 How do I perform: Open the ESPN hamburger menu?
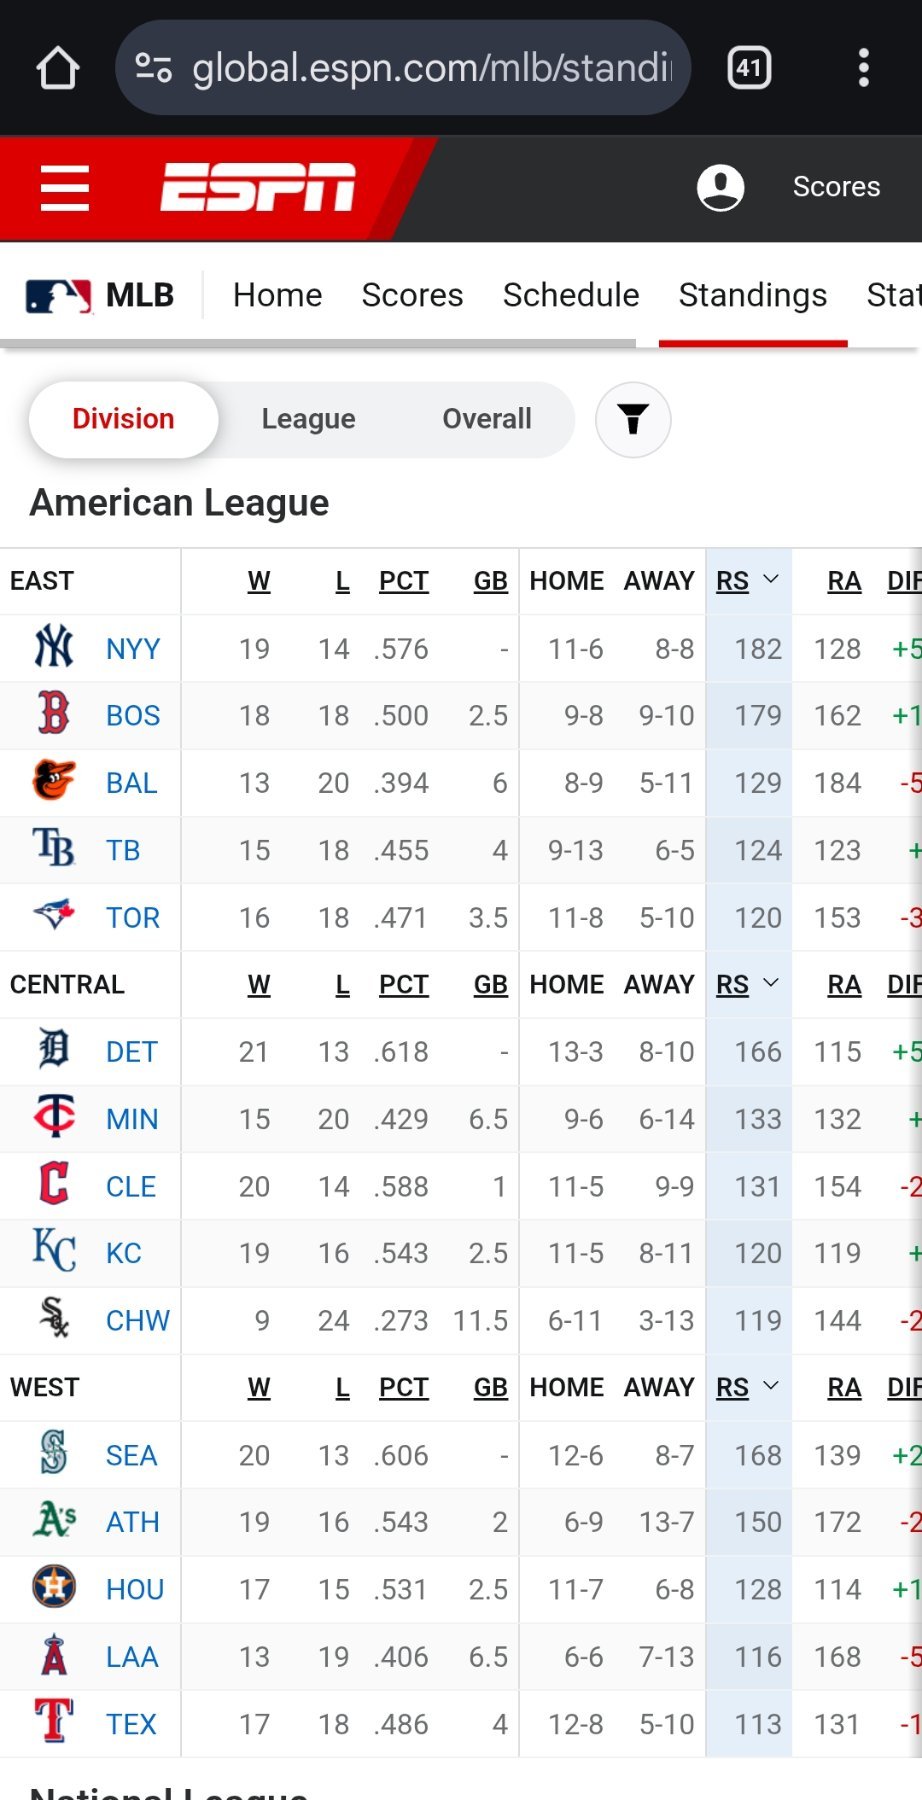[65, 188]
